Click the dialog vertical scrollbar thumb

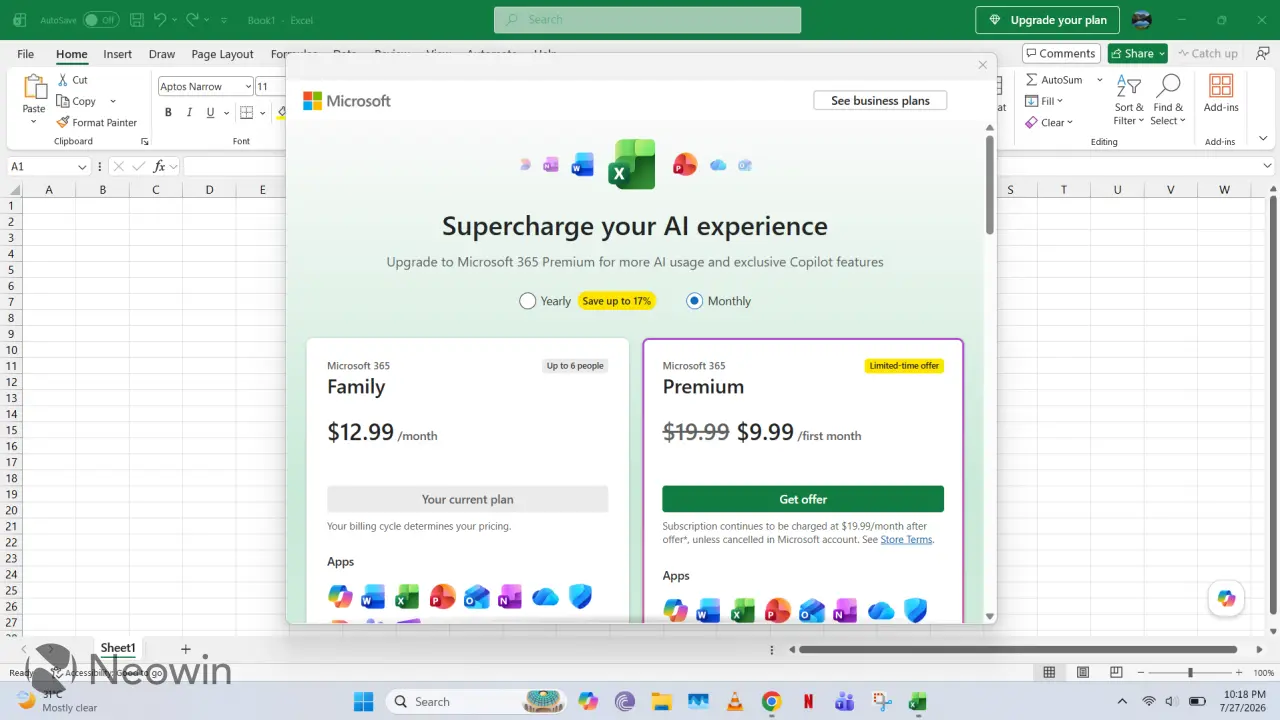990,185
